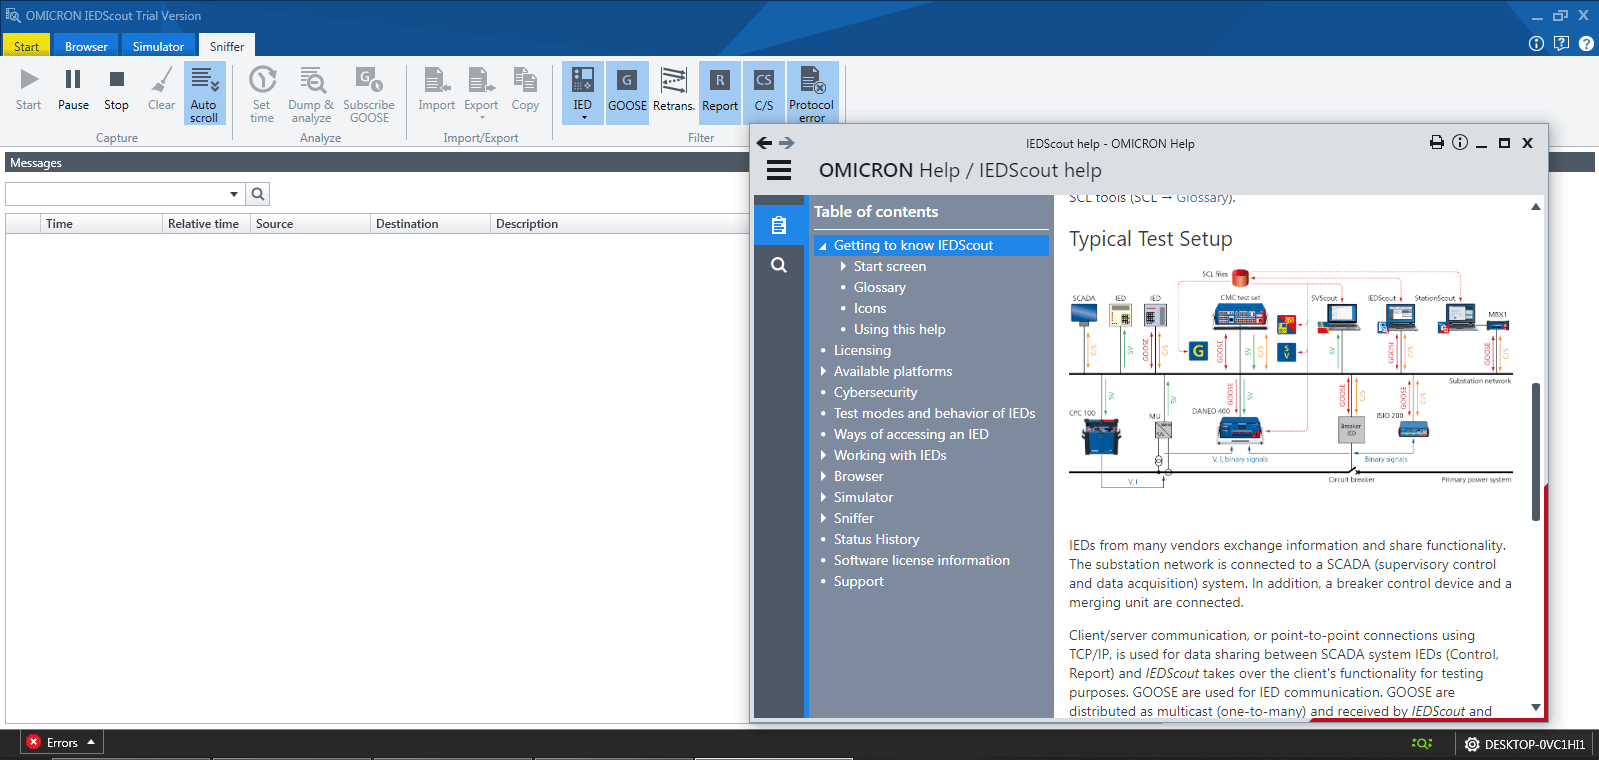Expand the Browser help topic arrow
1599x761 pixels.
pos(823,476)
